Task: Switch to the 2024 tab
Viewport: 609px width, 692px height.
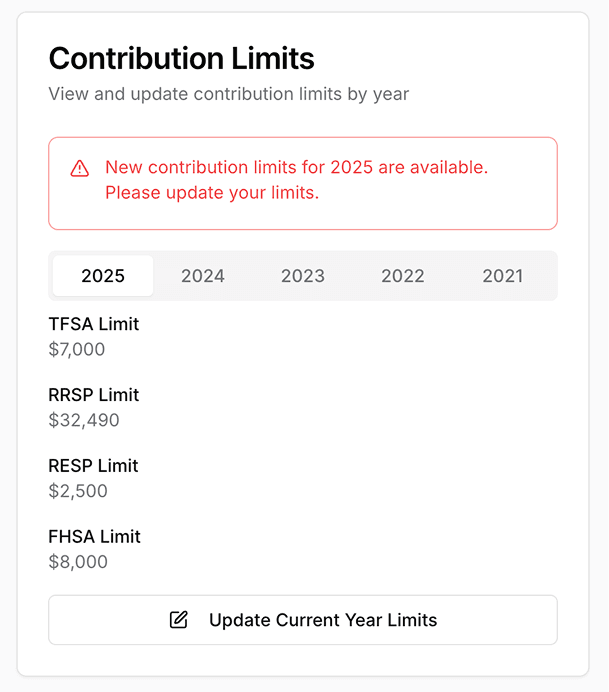Action: point(203,276)
